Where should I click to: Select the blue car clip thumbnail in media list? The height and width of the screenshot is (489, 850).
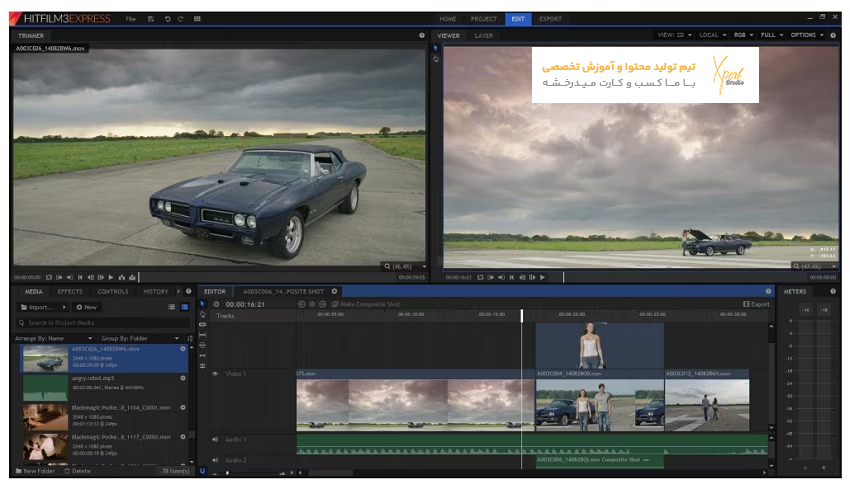click(x=46, y=359)
